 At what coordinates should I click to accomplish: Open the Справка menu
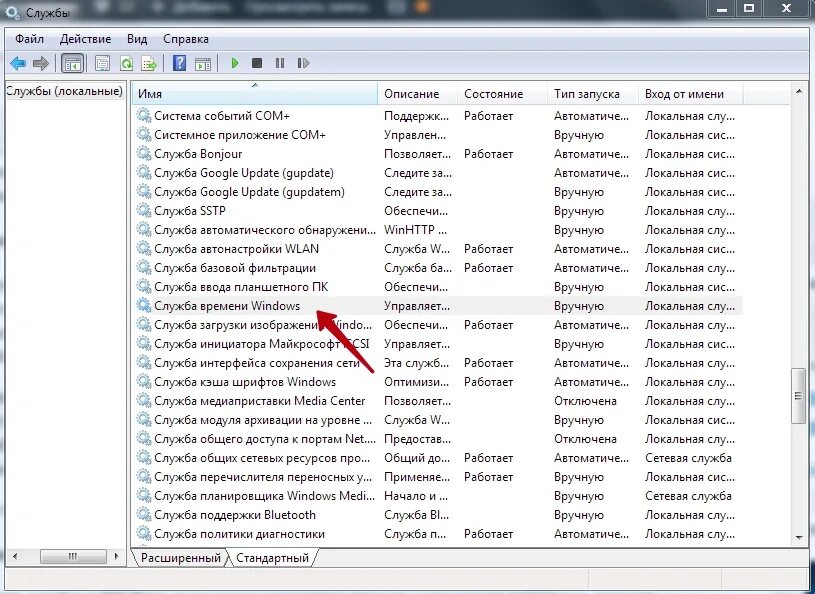[x=186, y=39]
